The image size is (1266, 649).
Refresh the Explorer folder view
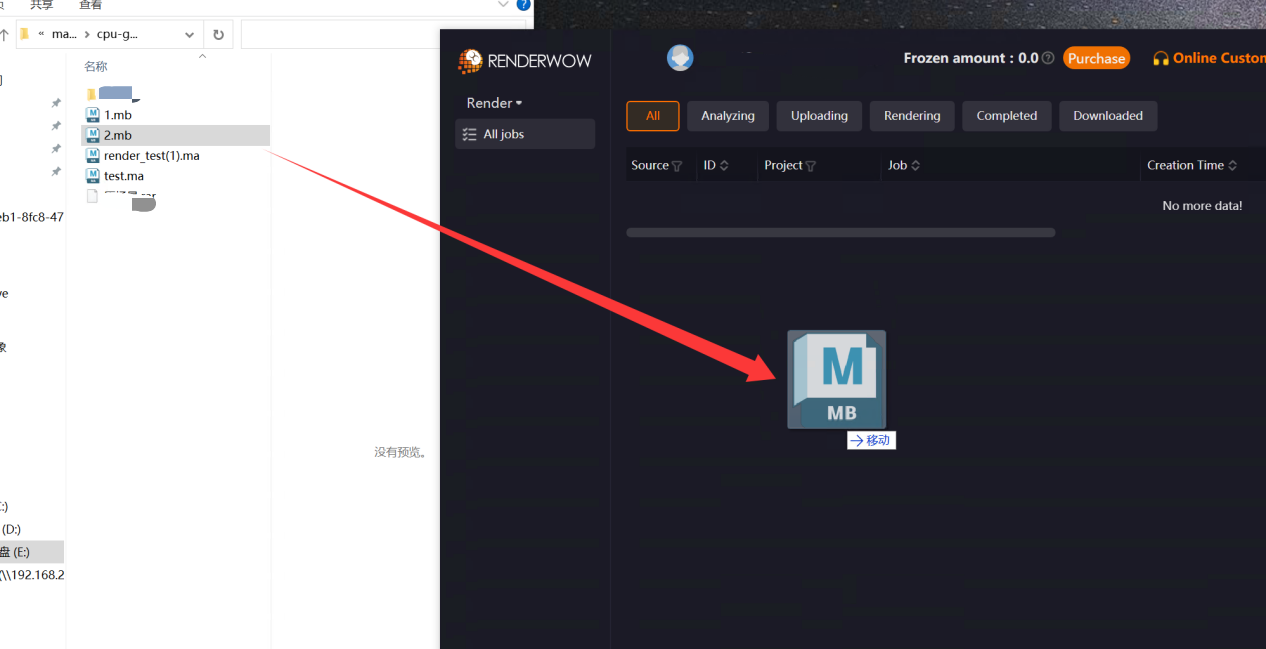[218, 34]
